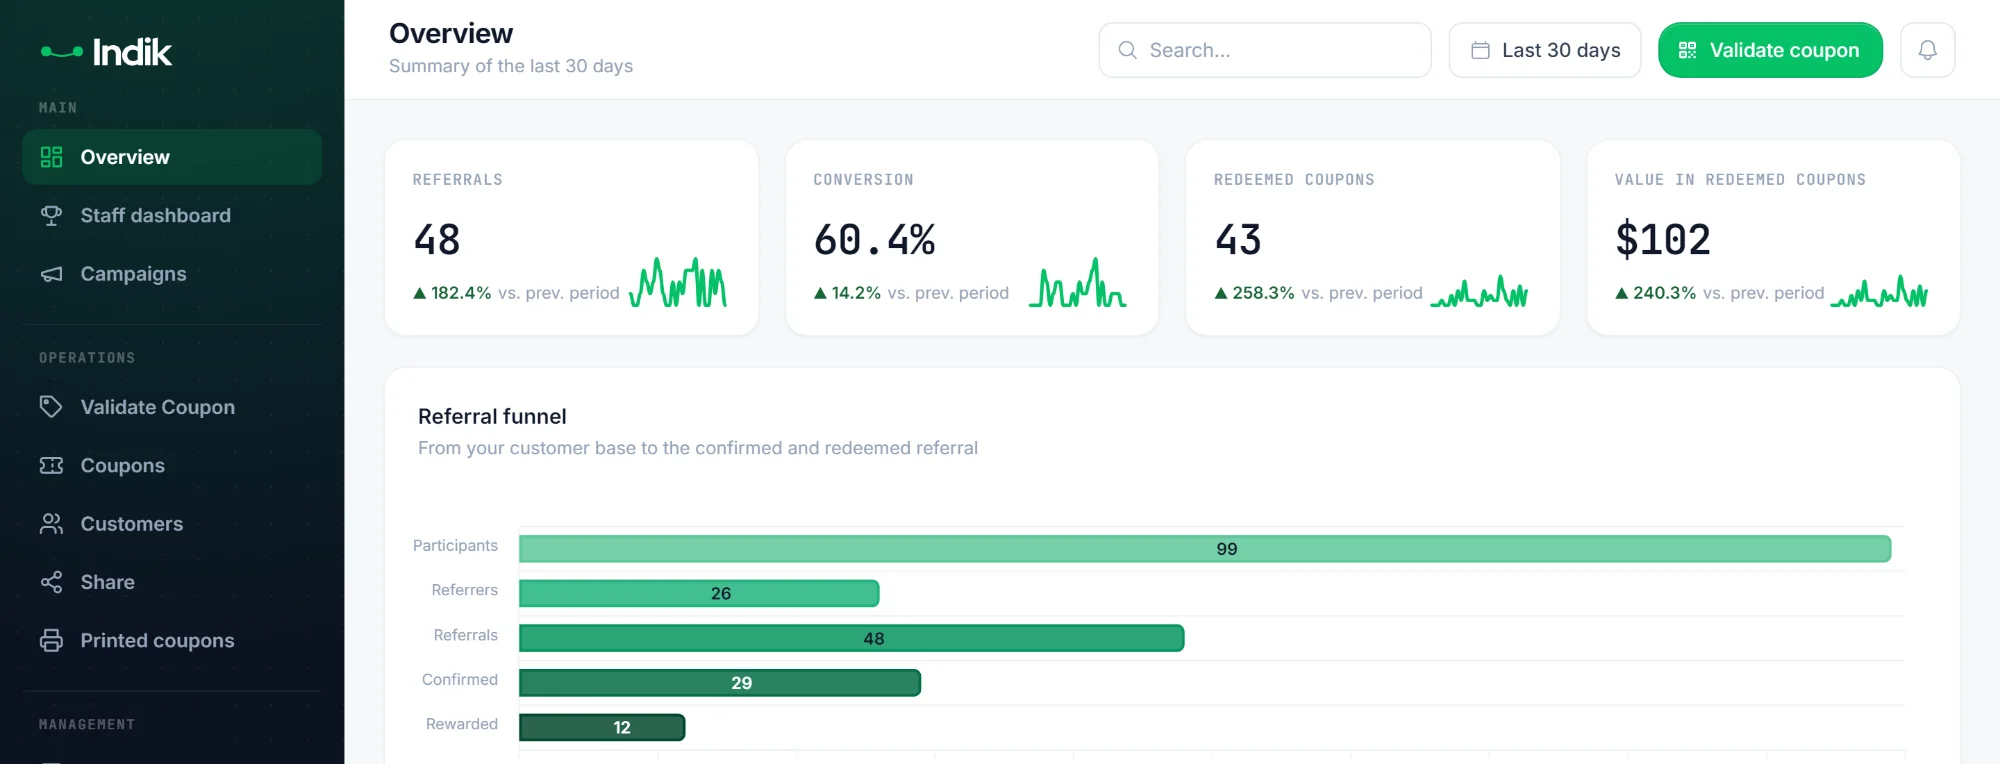Click the Referrals card sparkline chart

pos(678,283)
